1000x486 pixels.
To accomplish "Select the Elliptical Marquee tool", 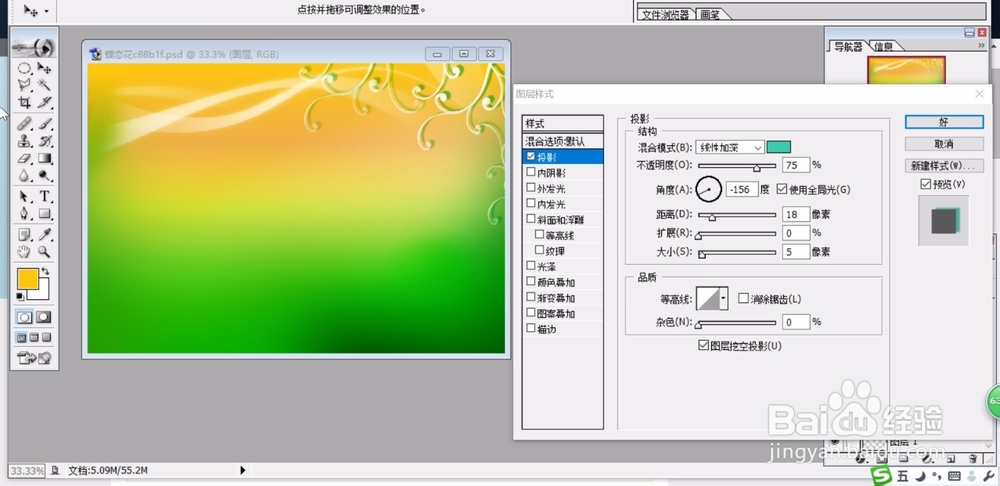I will (x=24, y=68).
